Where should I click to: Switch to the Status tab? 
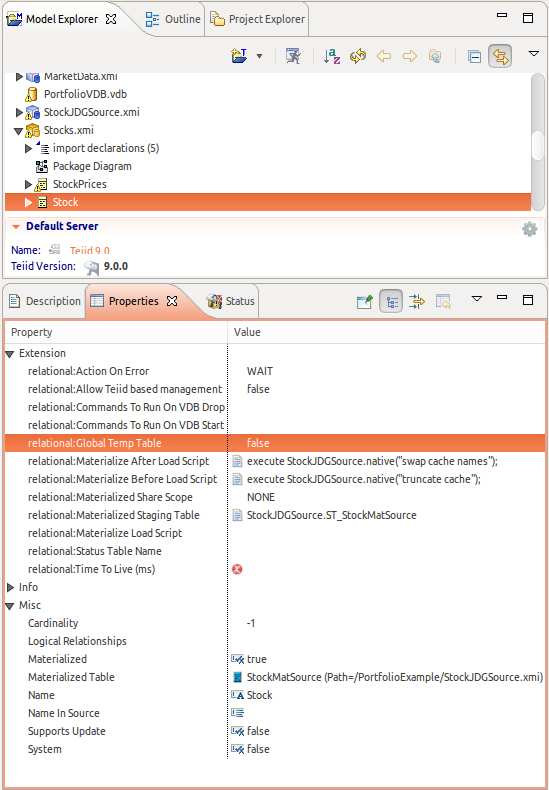coord(231,301)
